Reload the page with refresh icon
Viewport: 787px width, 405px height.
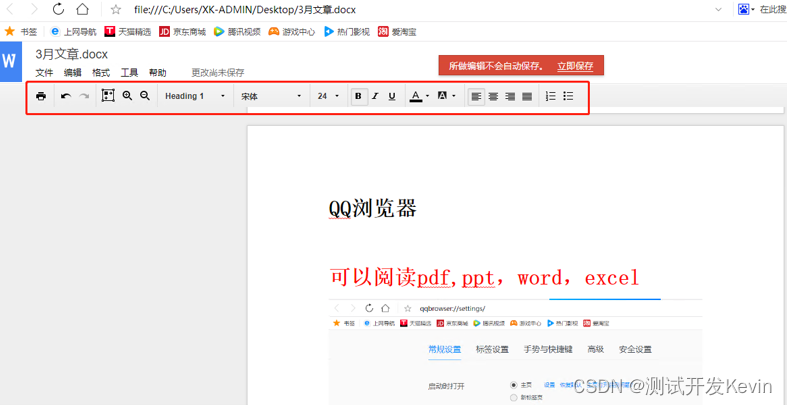[x=59, y=9]
